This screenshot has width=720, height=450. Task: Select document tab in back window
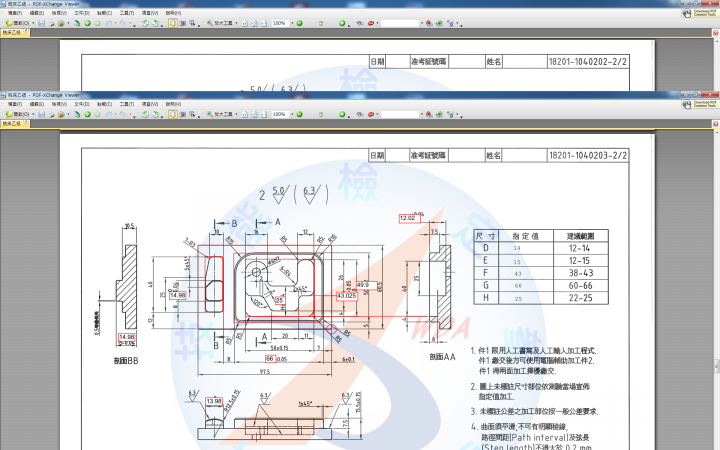click(x=15, y=33)
